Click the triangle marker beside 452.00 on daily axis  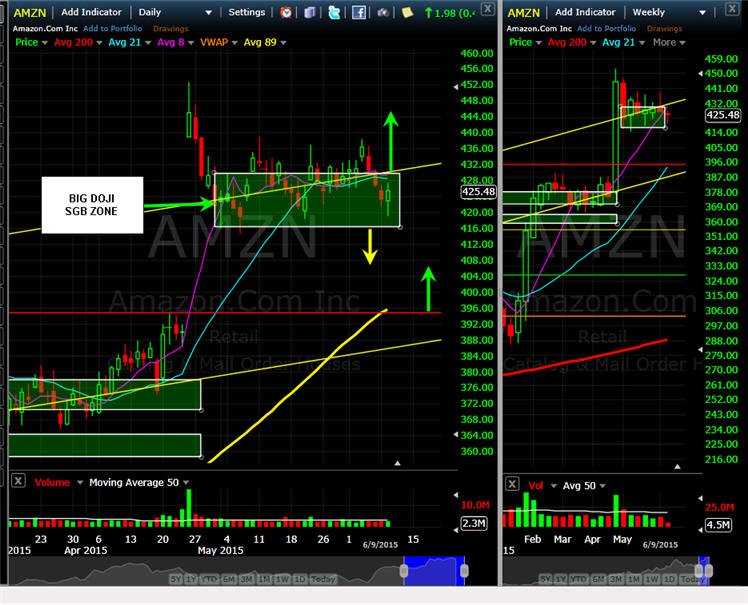(456, 87)
